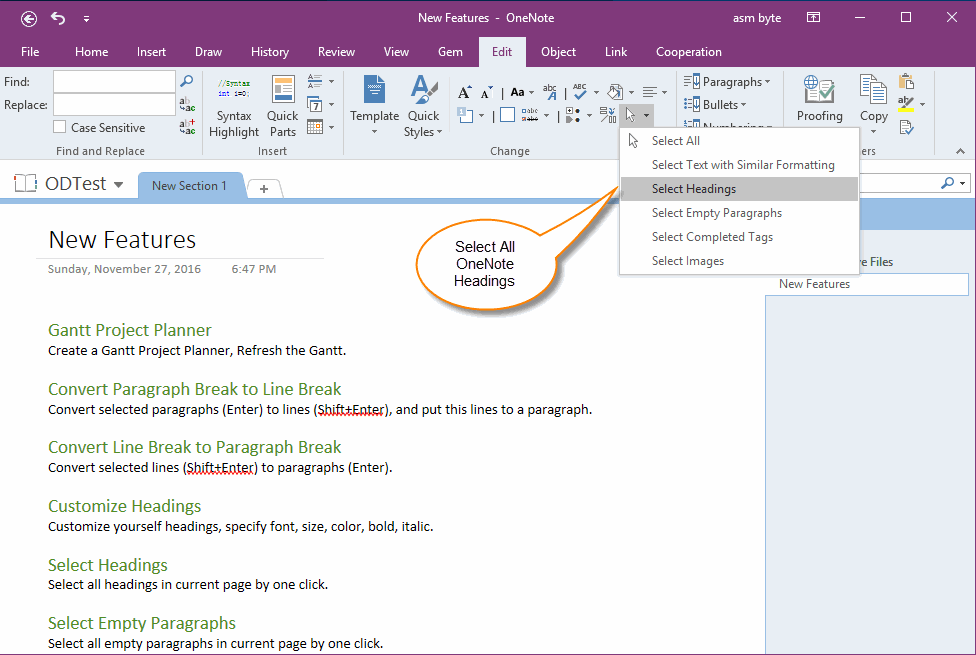Click the ABC spell check icon
Image resolution: width=976 pixels, height=655 pixels.
[x=580, y=92]
